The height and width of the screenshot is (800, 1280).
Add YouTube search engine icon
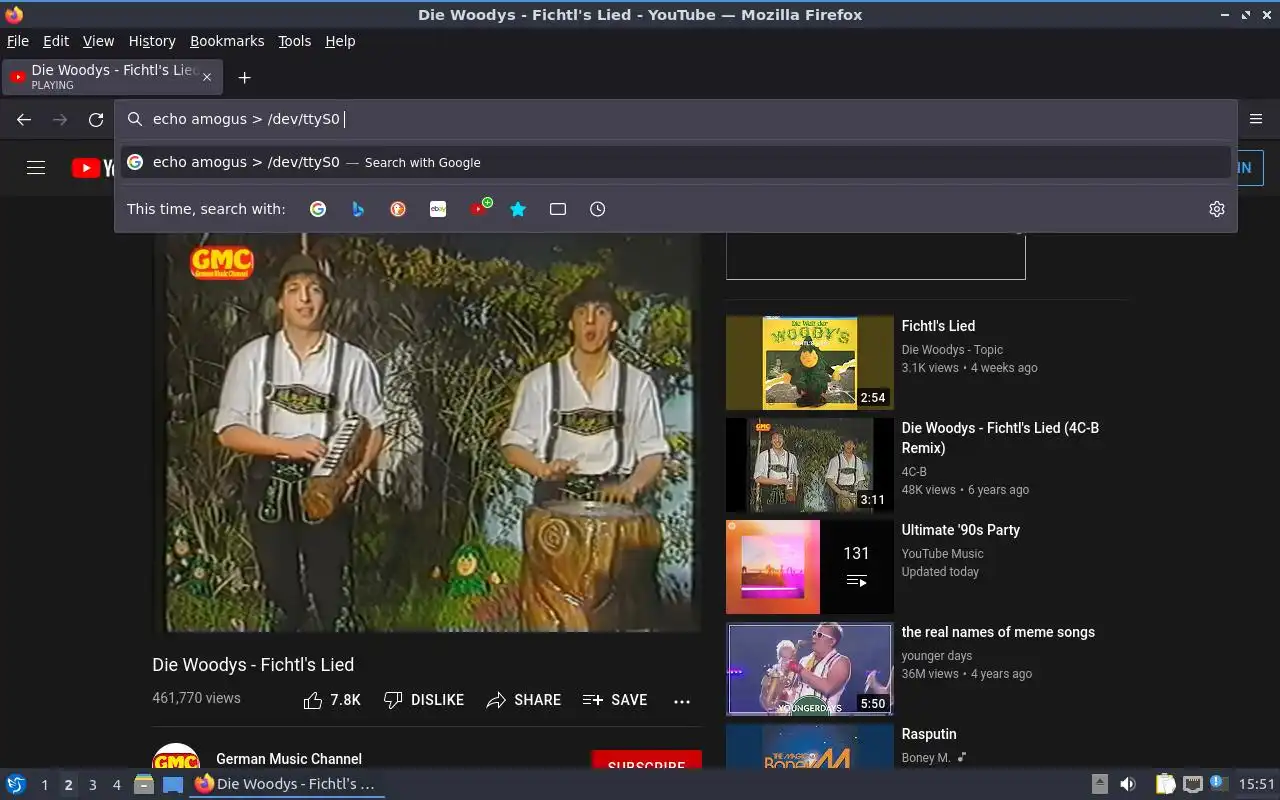[480, 208]
